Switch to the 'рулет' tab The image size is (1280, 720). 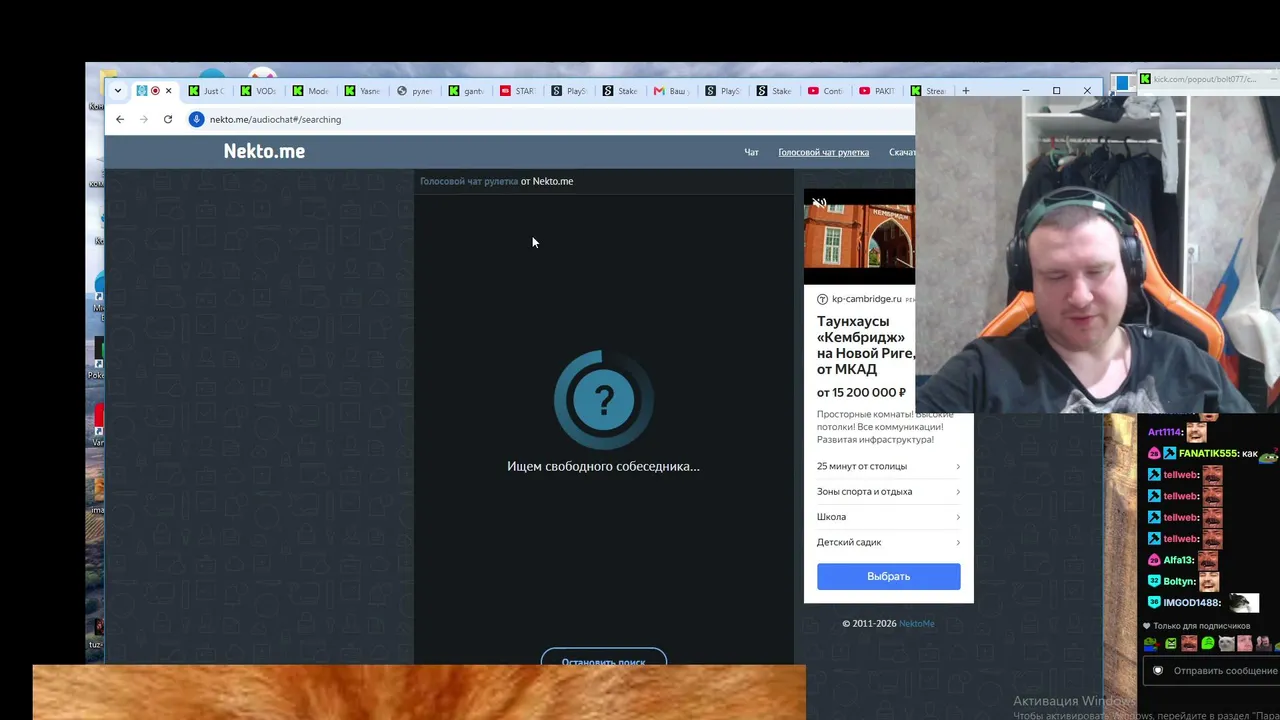[413, 91]
